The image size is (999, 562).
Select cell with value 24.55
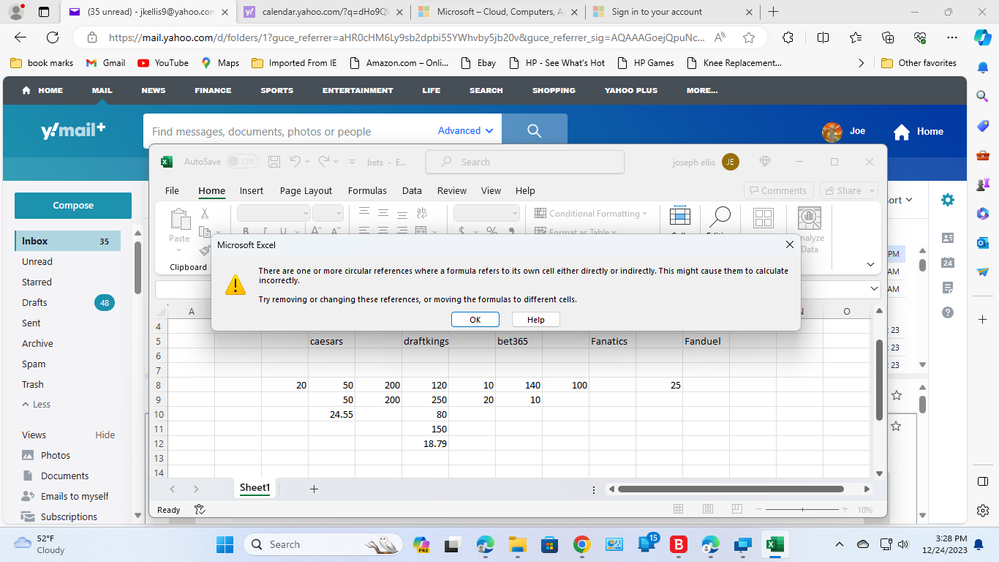pyautogui.click(x=331, y=414)
